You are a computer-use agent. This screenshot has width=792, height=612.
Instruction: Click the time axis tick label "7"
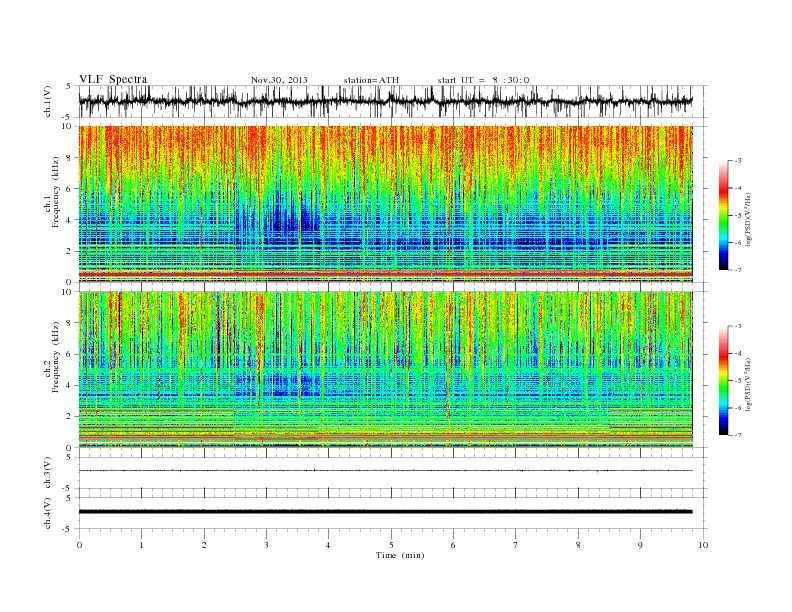516,545
